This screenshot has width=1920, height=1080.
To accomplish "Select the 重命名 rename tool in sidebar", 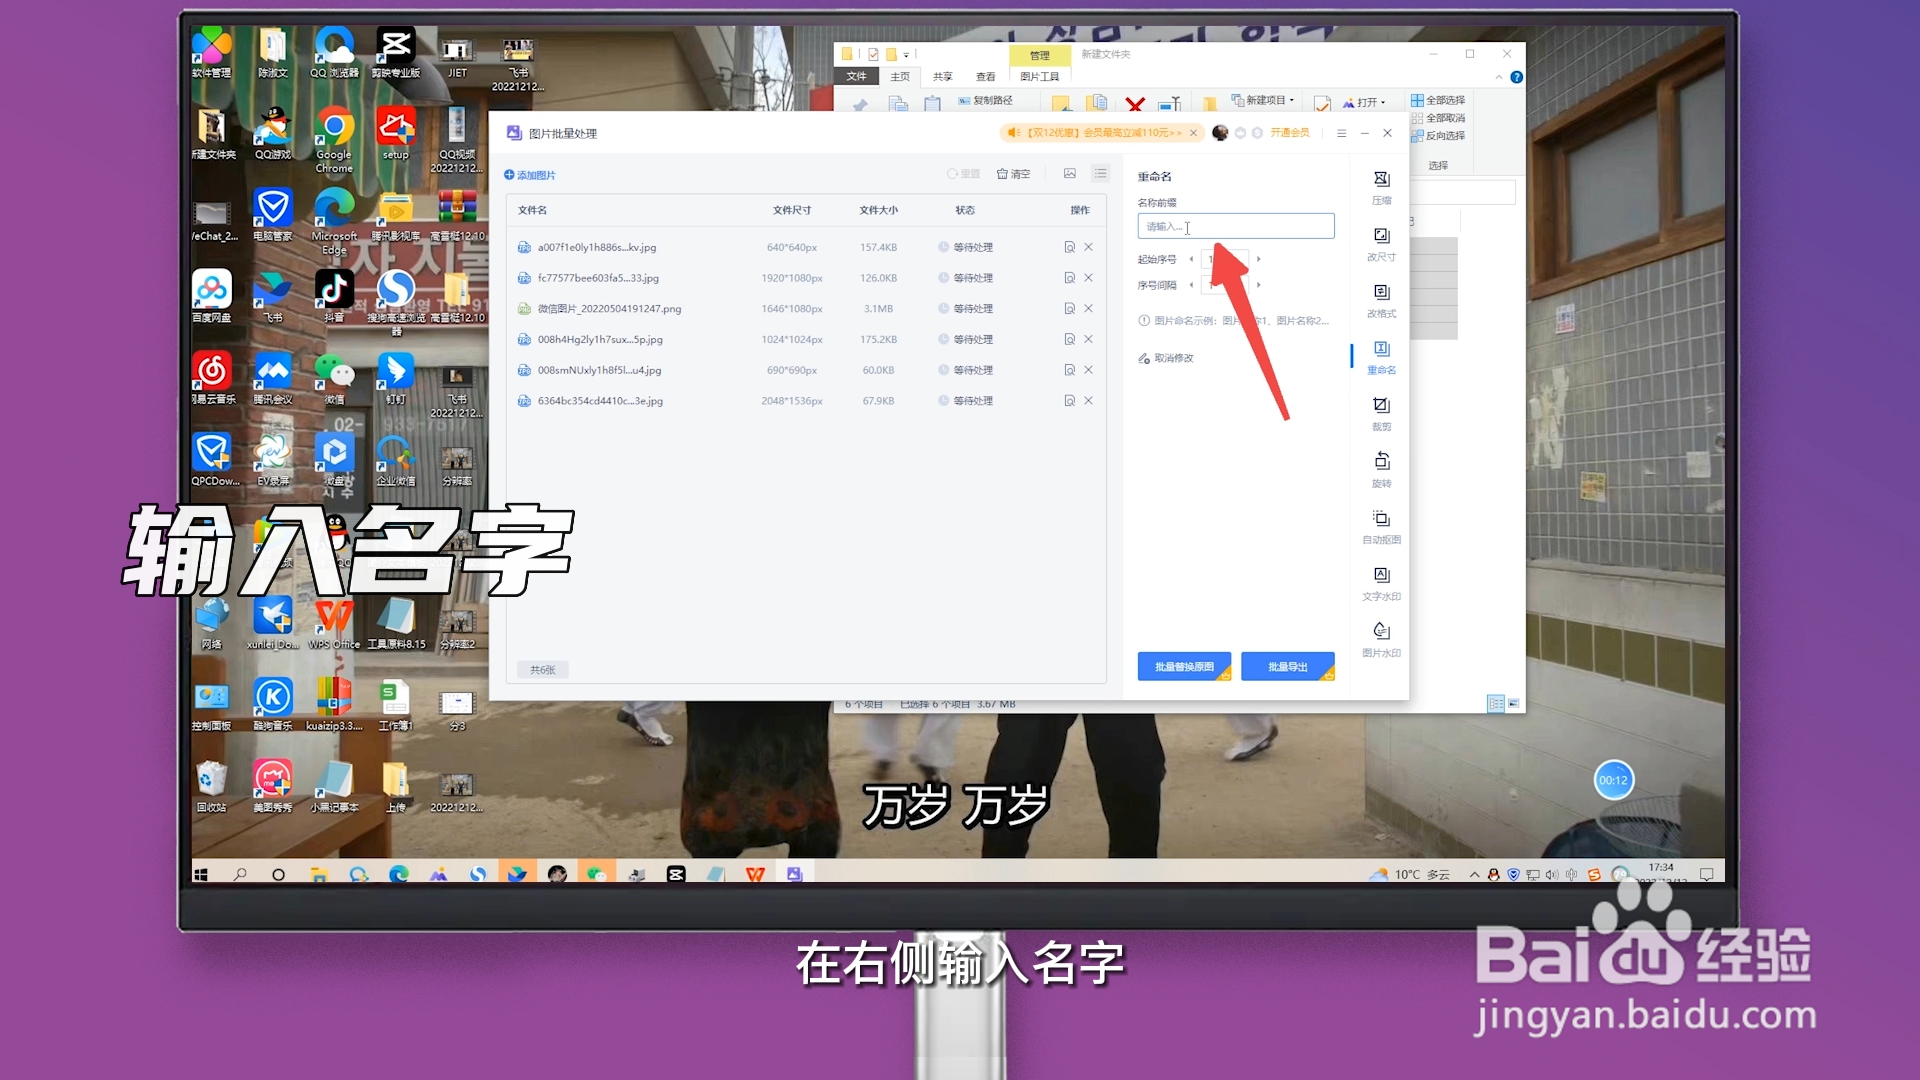I will [x=1381, y=357].
